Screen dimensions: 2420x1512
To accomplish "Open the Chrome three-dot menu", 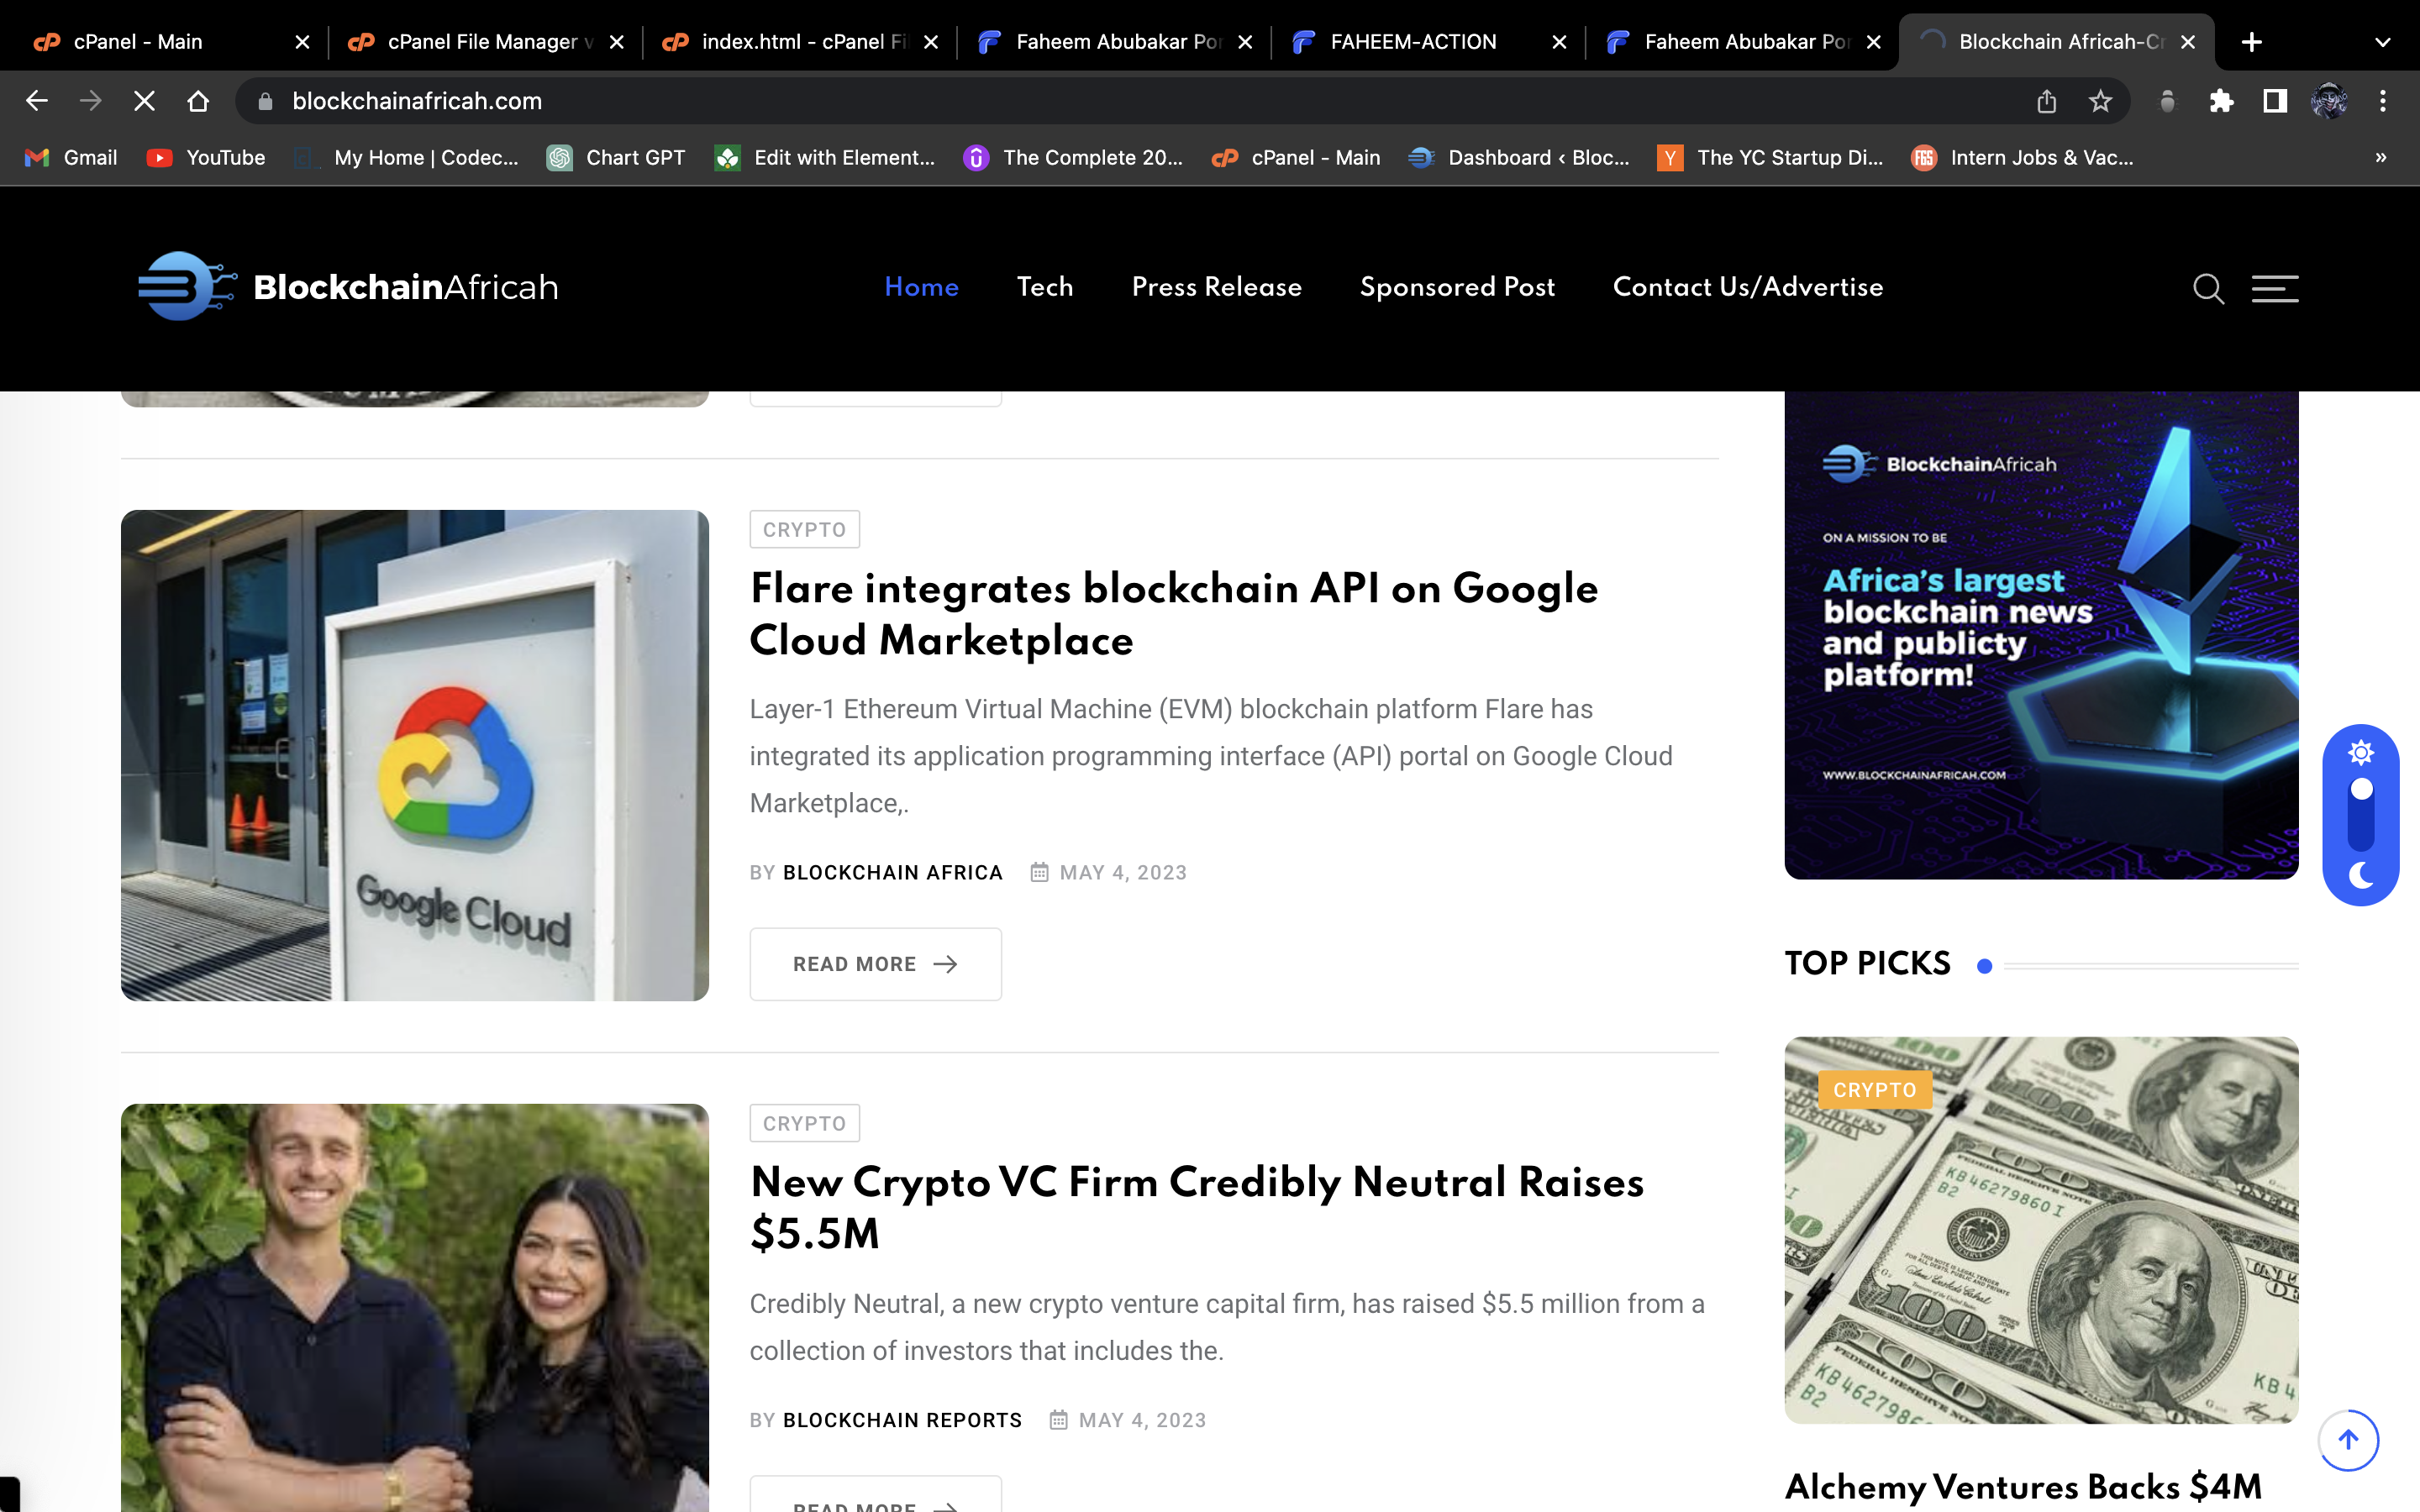I will click(x=2383, y=101).
